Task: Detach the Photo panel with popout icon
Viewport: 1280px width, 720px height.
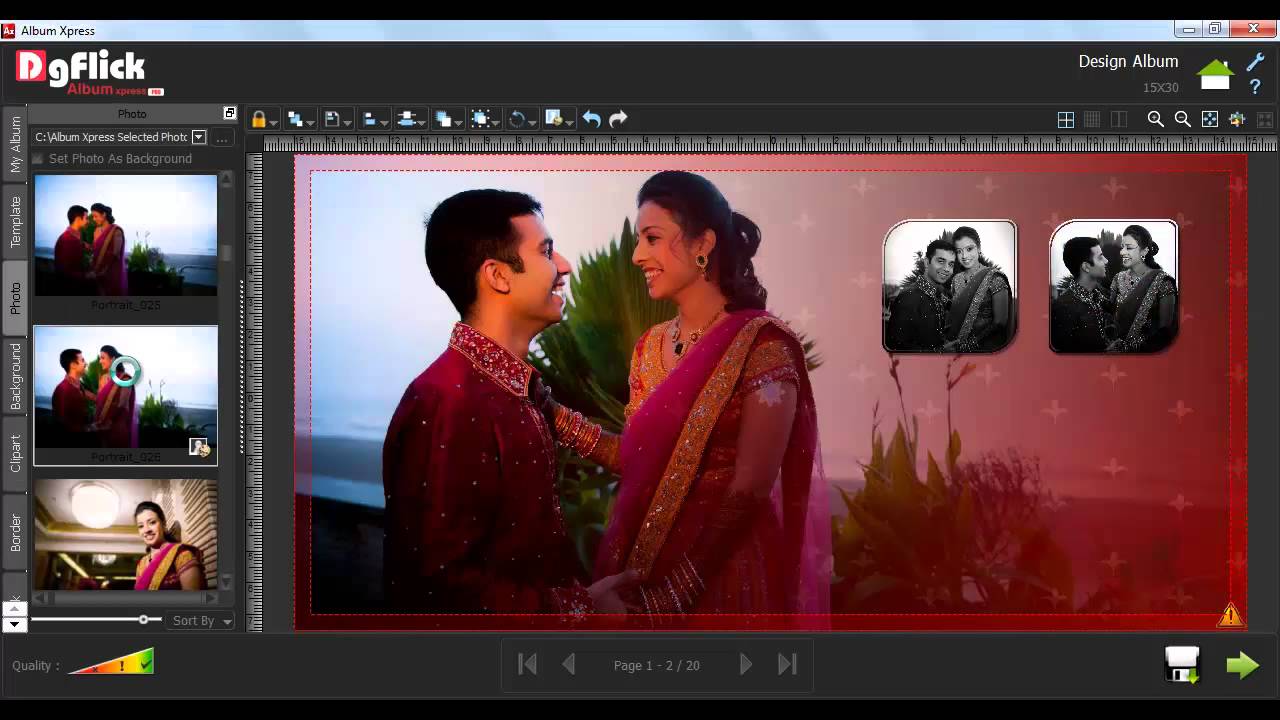Action: tap(229, 113)
